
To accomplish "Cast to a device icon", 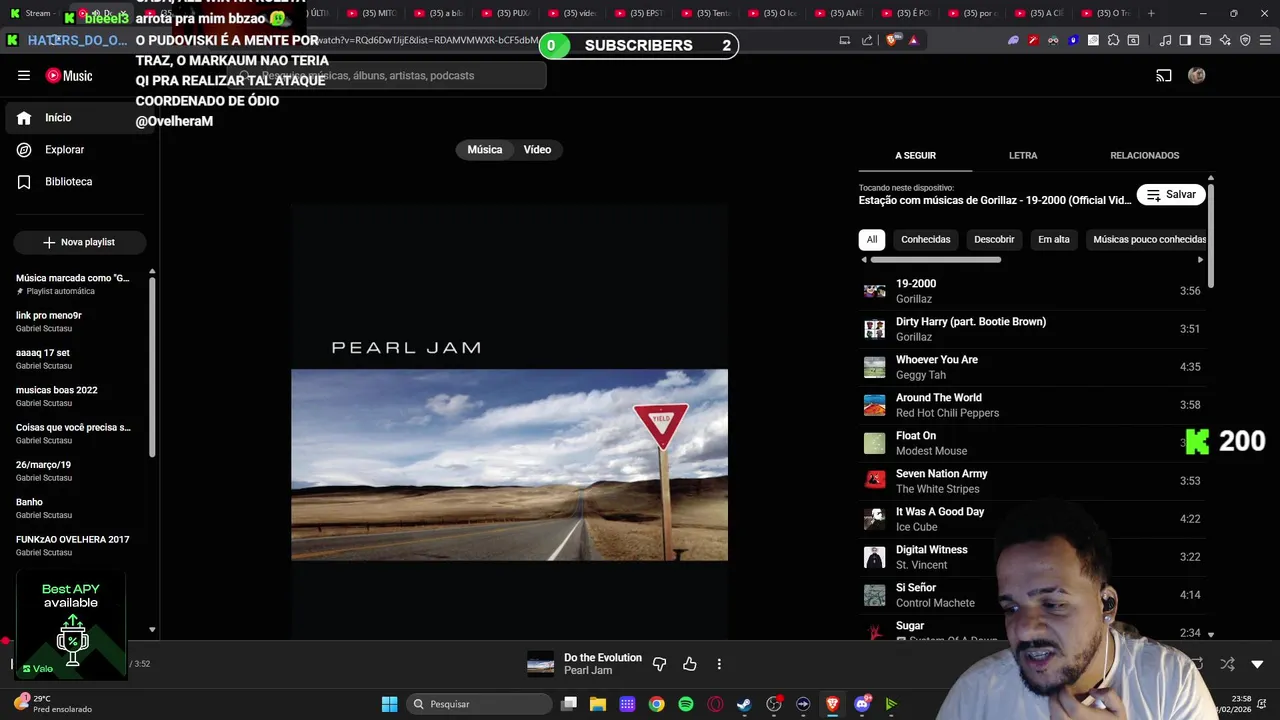I will click(1164, 76).
